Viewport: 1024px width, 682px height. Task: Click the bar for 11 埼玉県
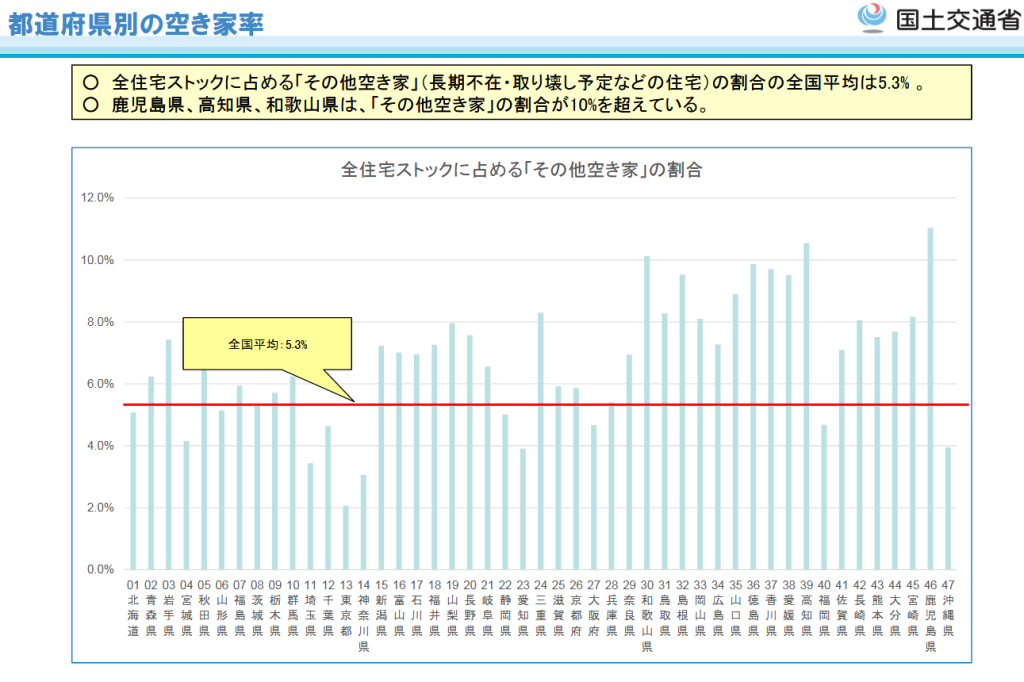pos(310,517)
